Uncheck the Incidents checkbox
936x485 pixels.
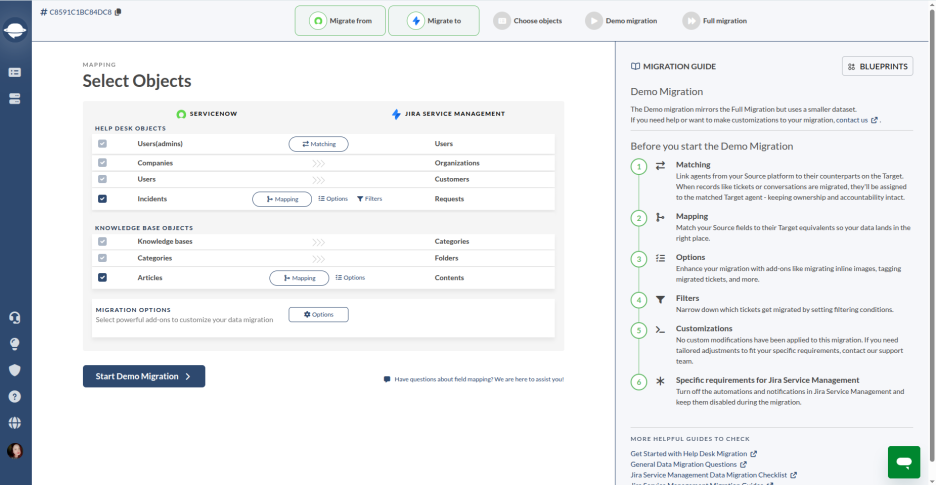click(103, 199)
